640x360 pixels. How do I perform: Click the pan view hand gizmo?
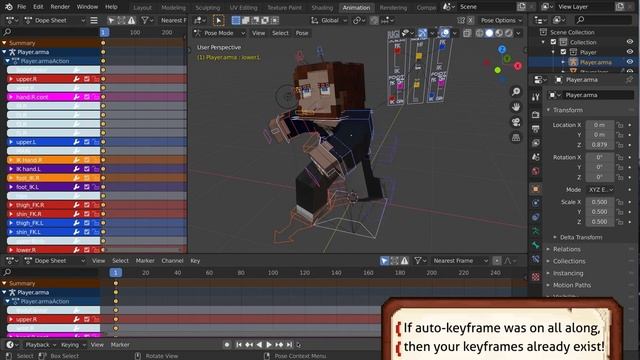(516, 107)
